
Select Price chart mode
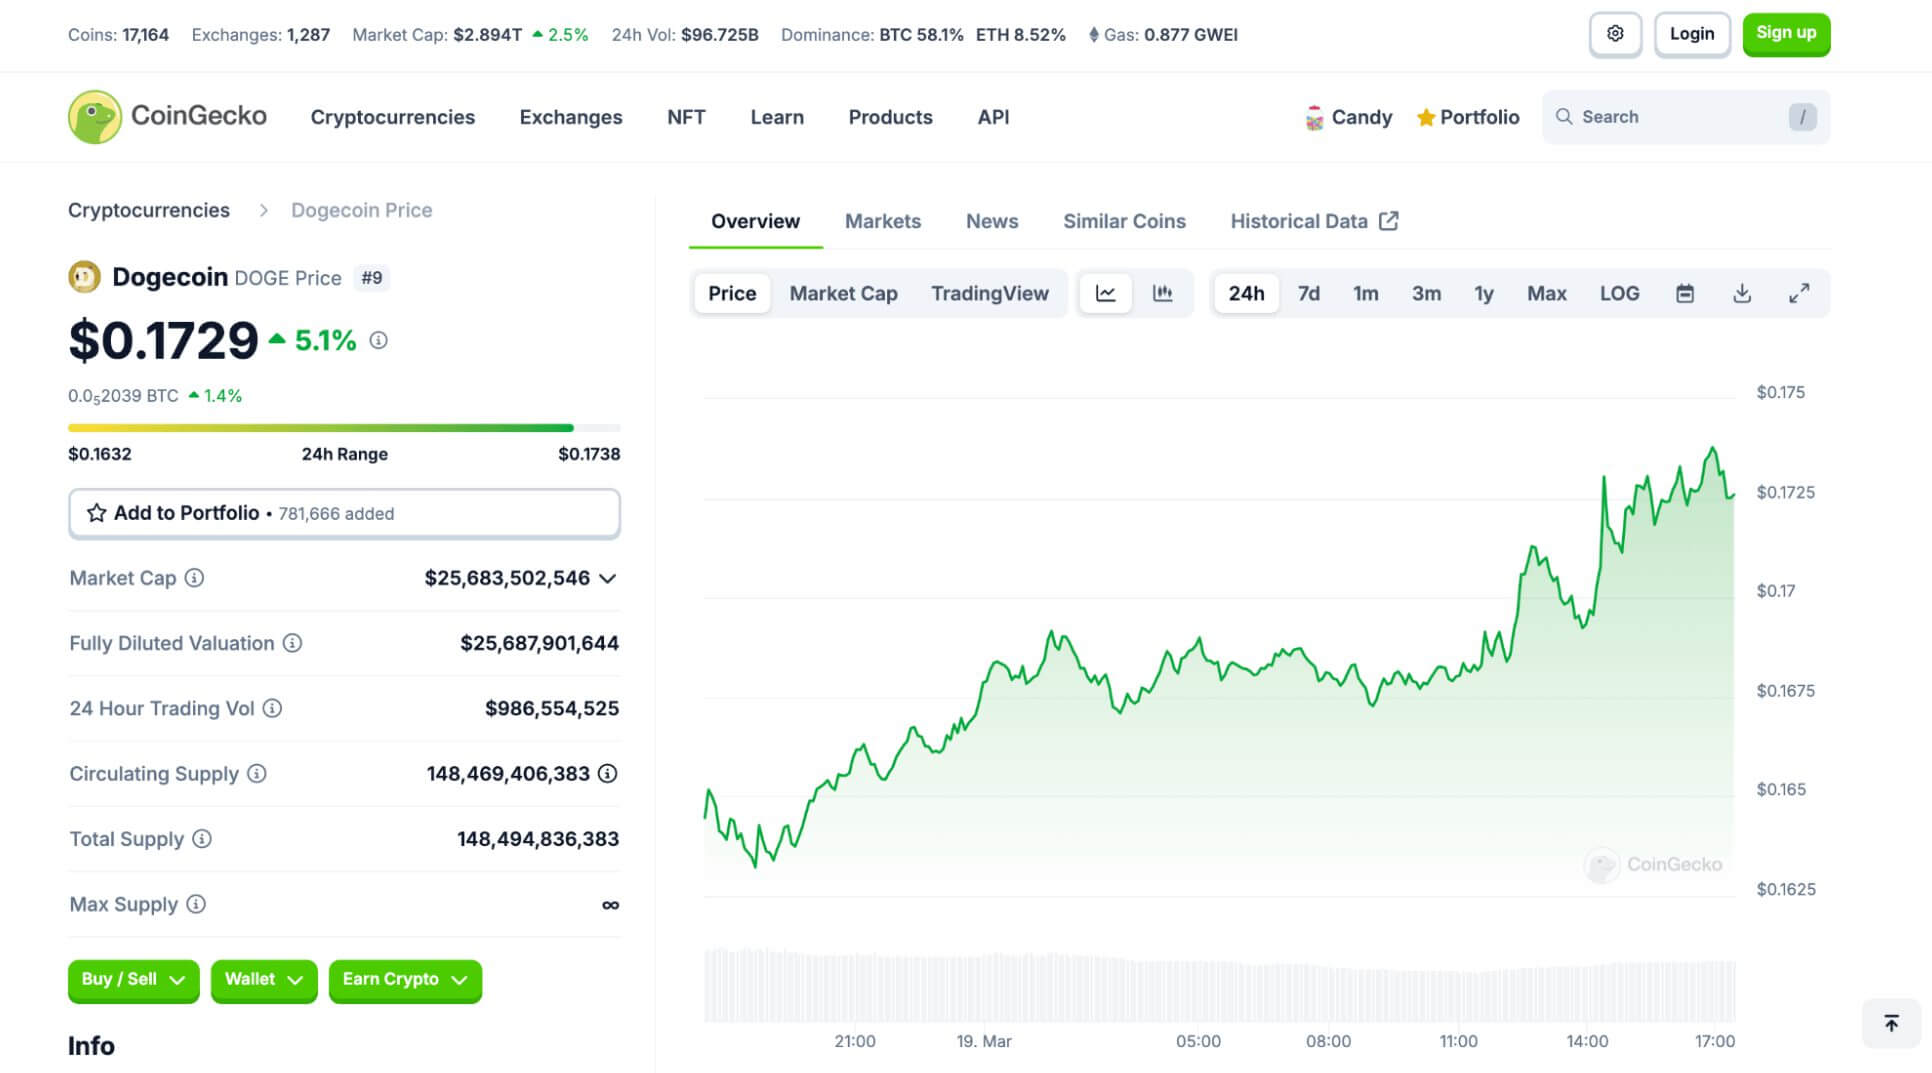click(732, 293)
